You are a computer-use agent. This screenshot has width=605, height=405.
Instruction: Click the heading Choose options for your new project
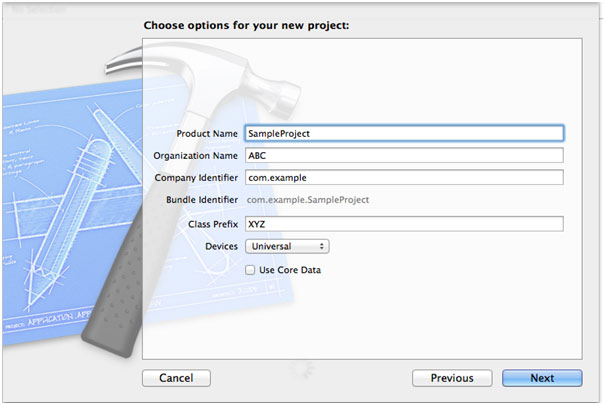246,25
